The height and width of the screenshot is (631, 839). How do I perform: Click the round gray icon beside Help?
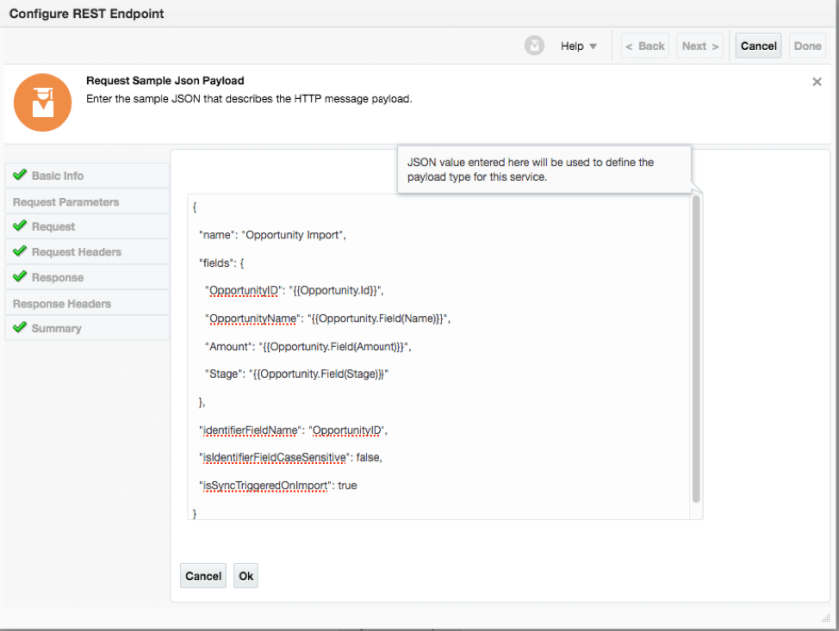click(535, 46)
